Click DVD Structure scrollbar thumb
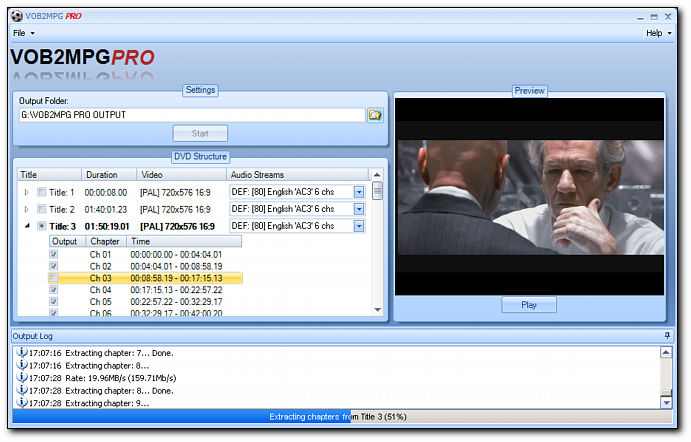The width and height of the screenshot is (691, 442). (x=377, y=191)
